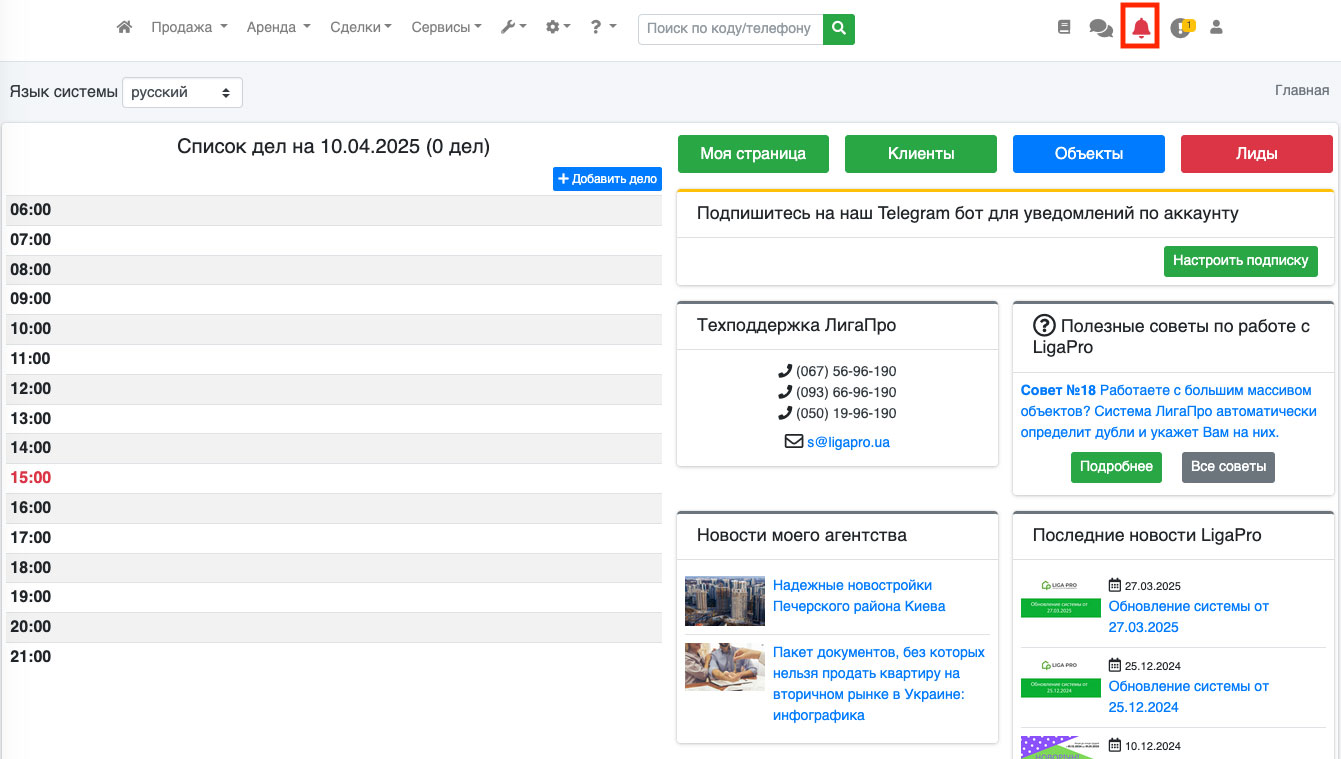Expand the Сервисы menu

(446, 28)
